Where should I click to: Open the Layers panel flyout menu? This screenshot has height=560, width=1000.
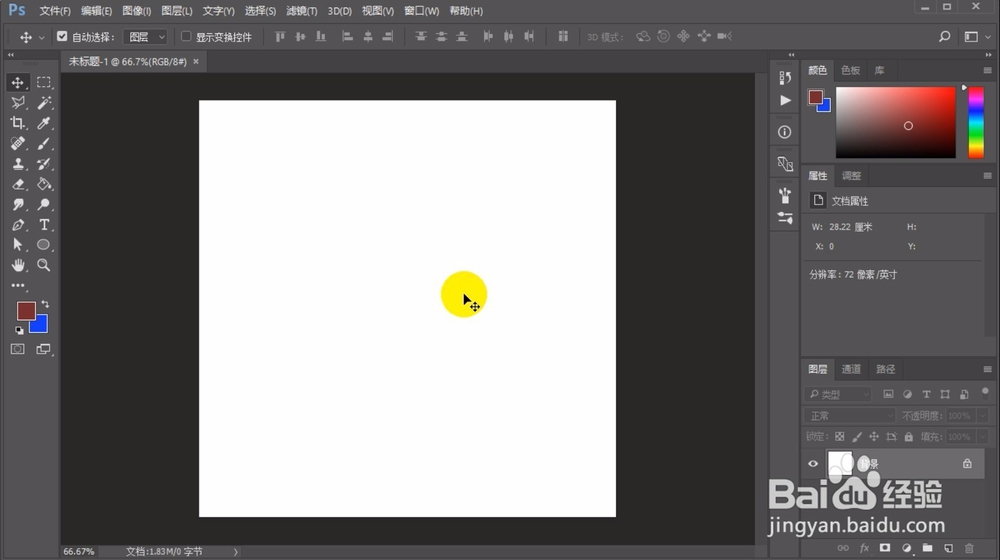987,369
